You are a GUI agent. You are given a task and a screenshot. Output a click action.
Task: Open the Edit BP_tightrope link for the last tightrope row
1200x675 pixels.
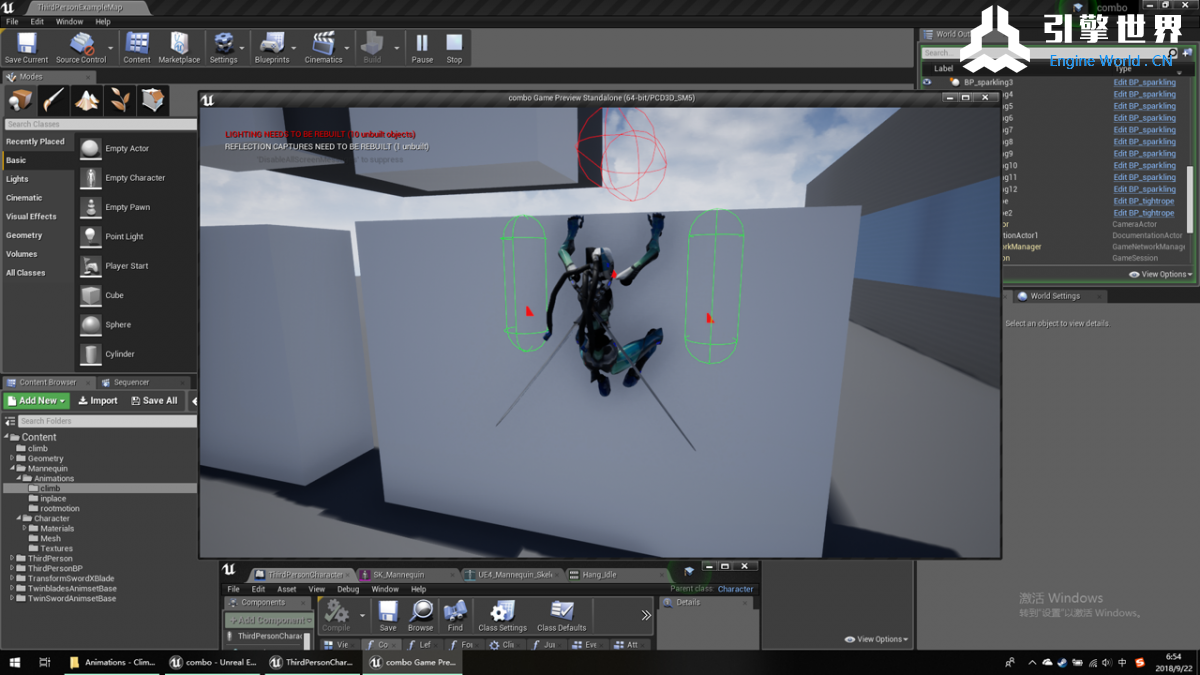[x=1144, y=213]
